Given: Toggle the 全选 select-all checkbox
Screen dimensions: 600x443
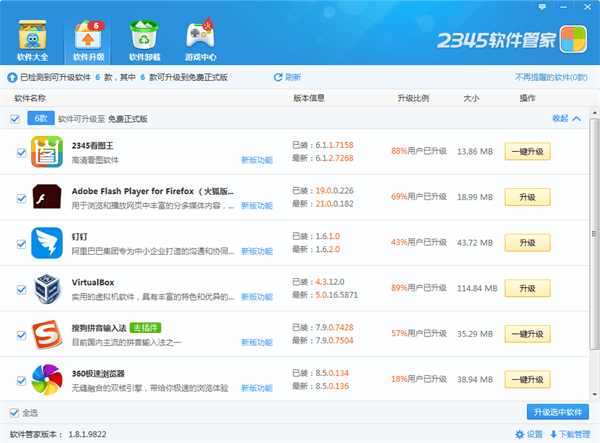Looking at the screenshot, I should tap(13, 411).
